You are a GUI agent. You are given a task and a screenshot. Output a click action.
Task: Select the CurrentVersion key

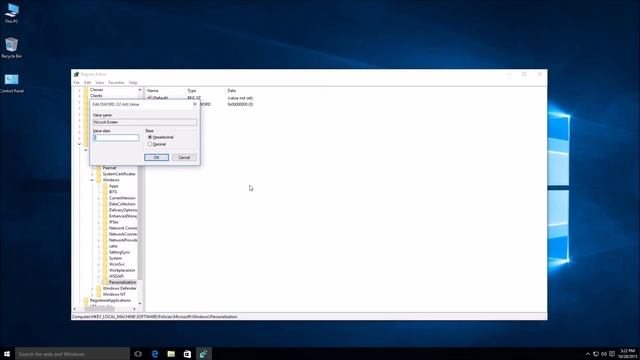point(122,198)
